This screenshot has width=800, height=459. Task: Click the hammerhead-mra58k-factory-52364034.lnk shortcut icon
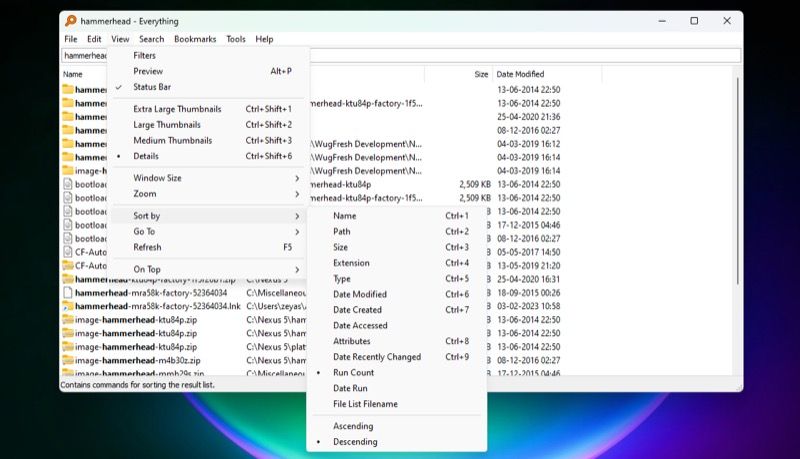[67, 306]
